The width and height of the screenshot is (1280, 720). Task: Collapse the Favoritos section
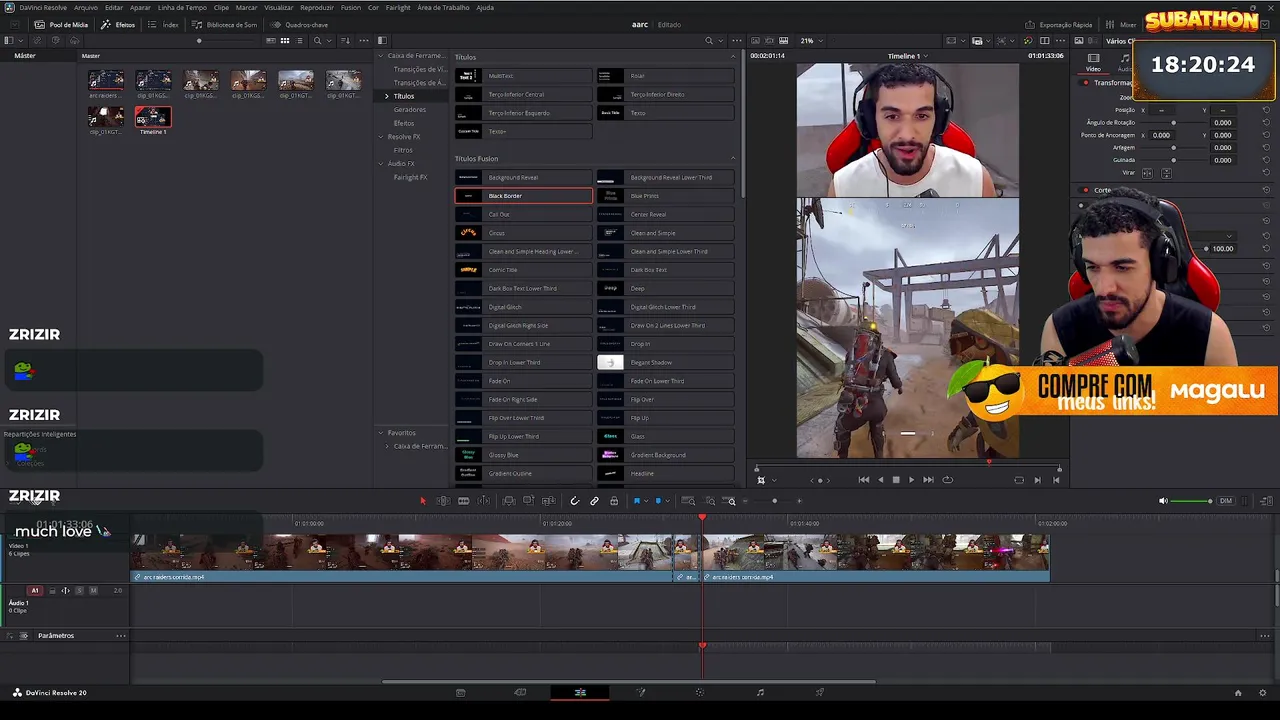pyautogui.click(x=381, y=433)
